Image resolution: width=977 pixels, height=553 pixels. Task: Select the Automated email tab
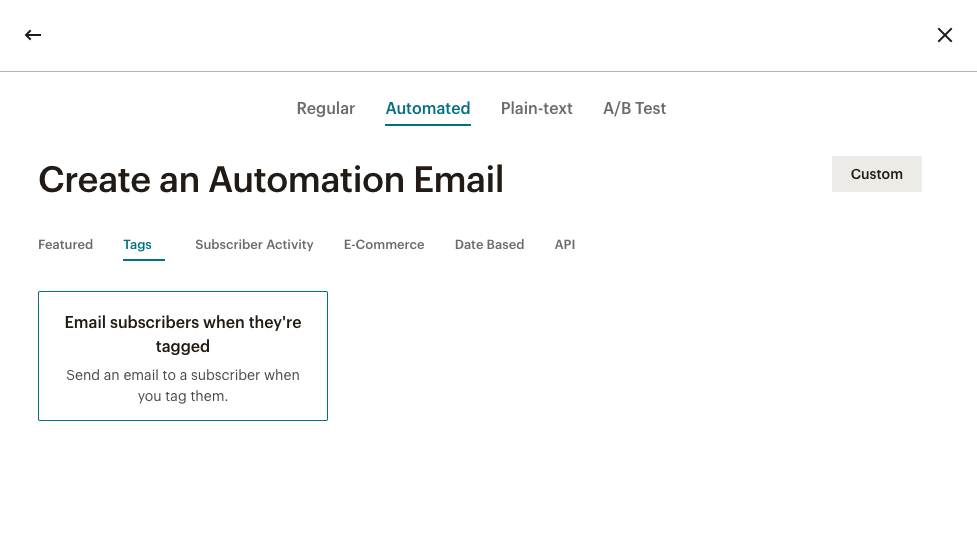click(x=427, y=108)
